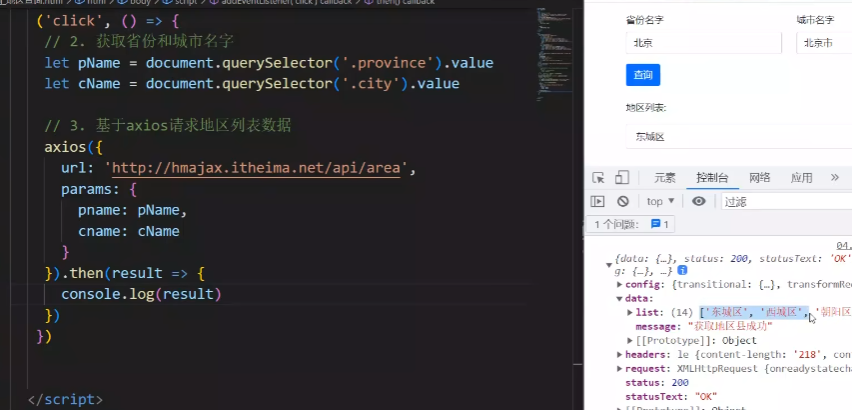Place cursor on the cname: cName line
The width and height of the screenshot is (852, 410).
pyautogui.click(x=129, y=231)
